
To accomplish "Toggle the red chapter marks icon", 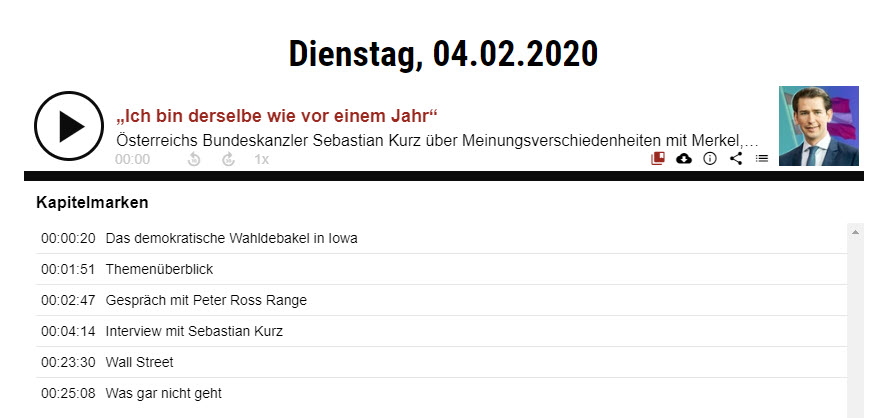I will pyautogui.click(x=658, y=158).
